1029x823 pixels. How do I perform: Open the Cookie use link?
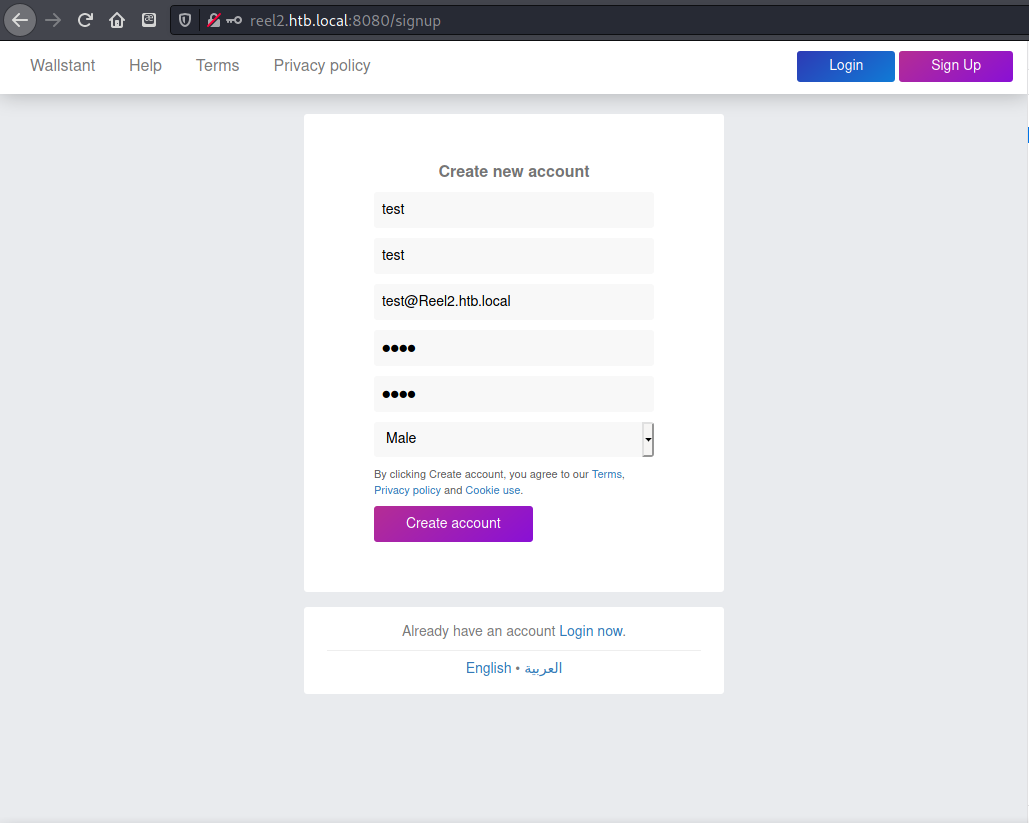tap(492, 491)
